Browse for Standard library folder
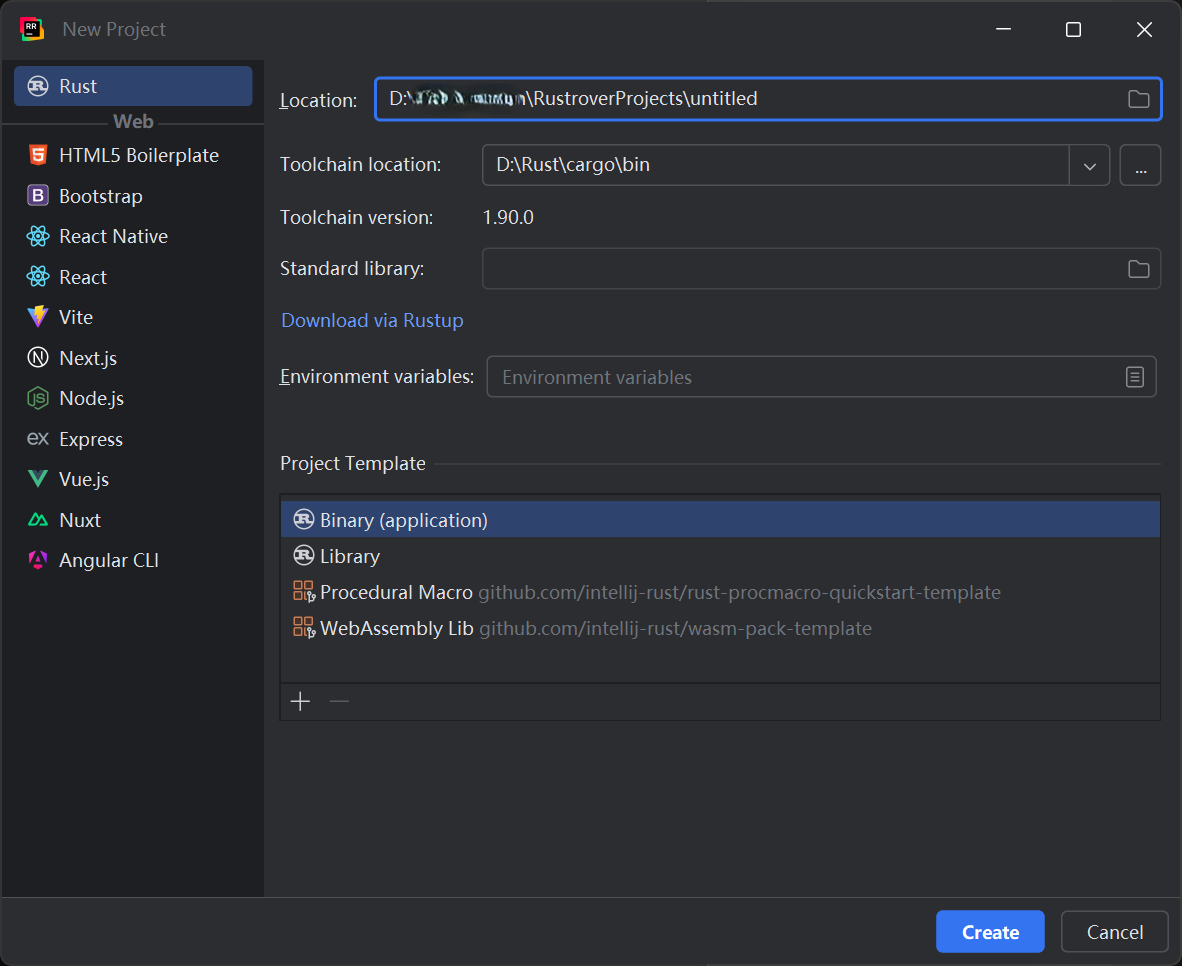This screenshot has width=1182, height=966. pyautogui.click(x=1138, y=269)
